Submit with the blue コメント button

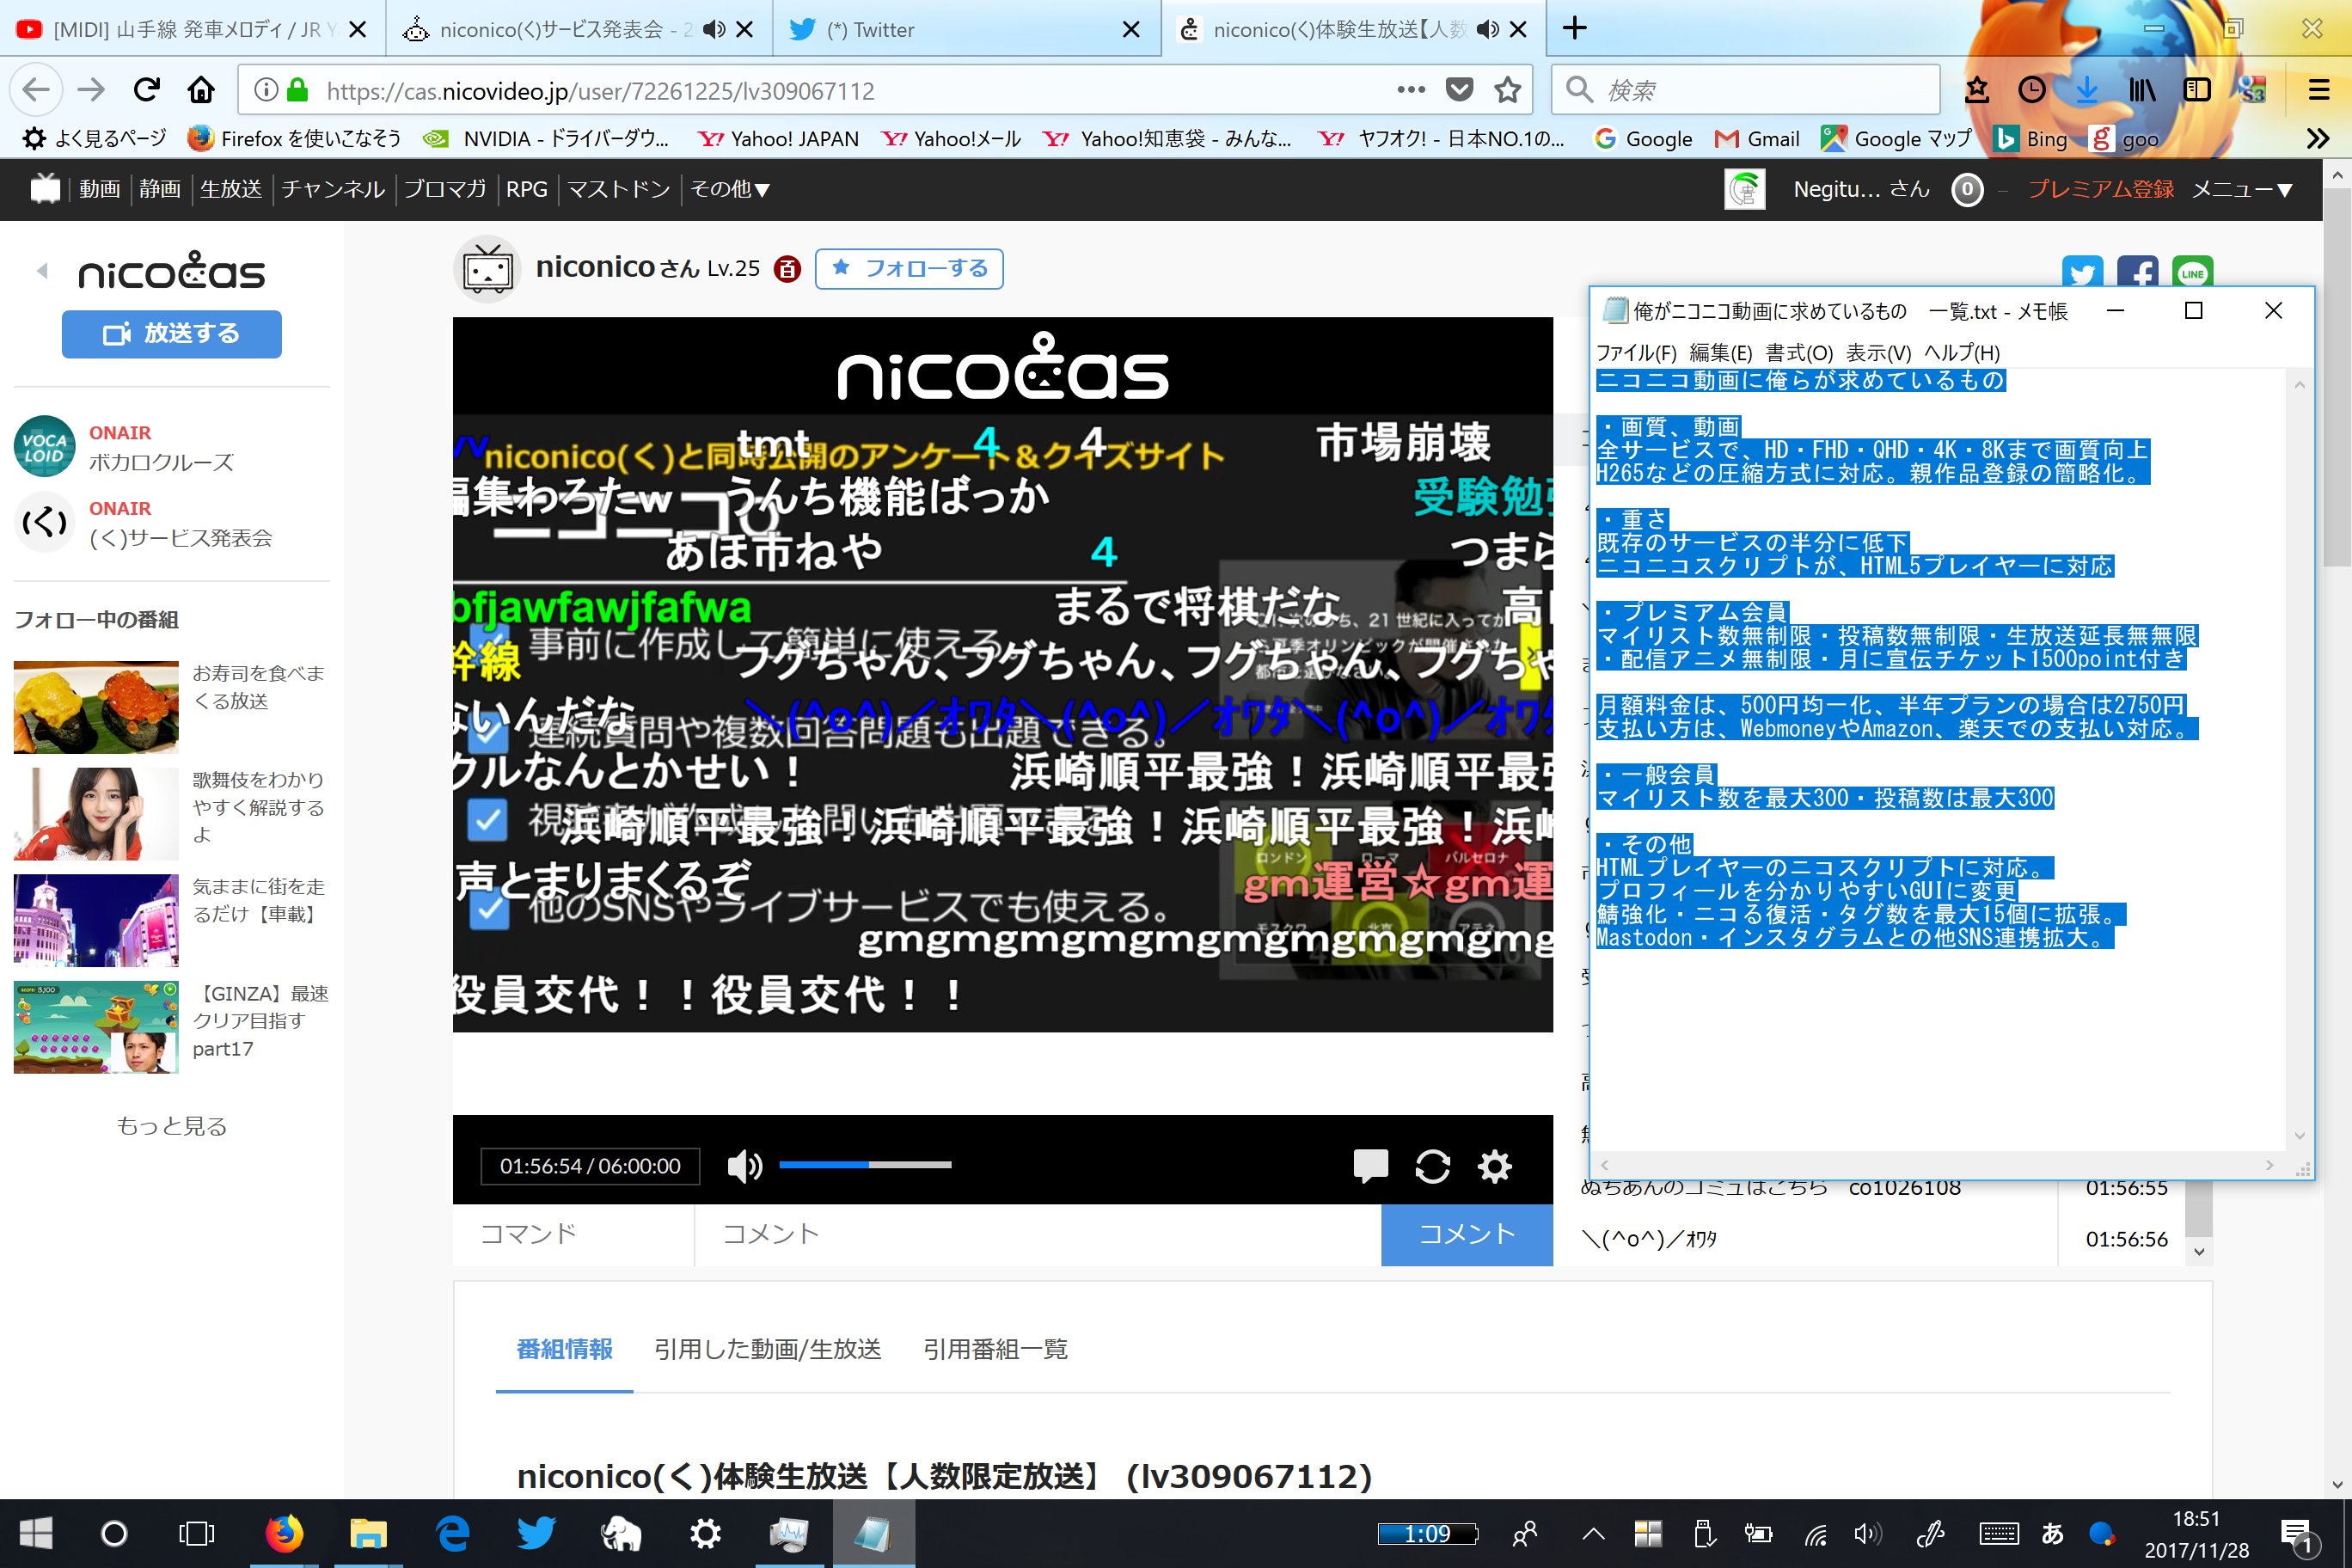(1466, 1234)
